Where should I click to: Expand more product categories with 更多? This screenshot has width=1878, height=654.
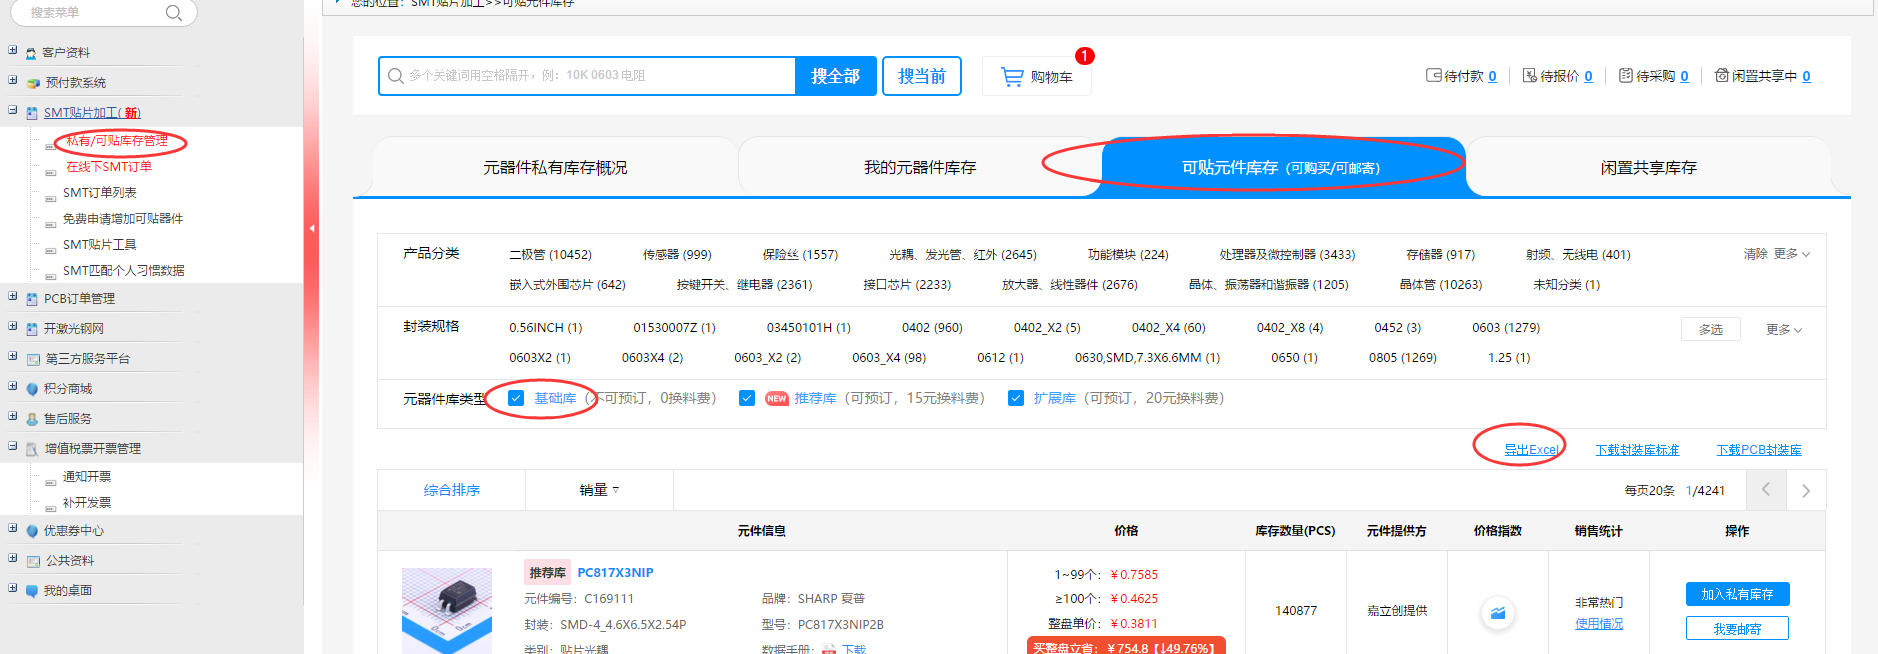pyautogui.click(x=1791, y=254)
